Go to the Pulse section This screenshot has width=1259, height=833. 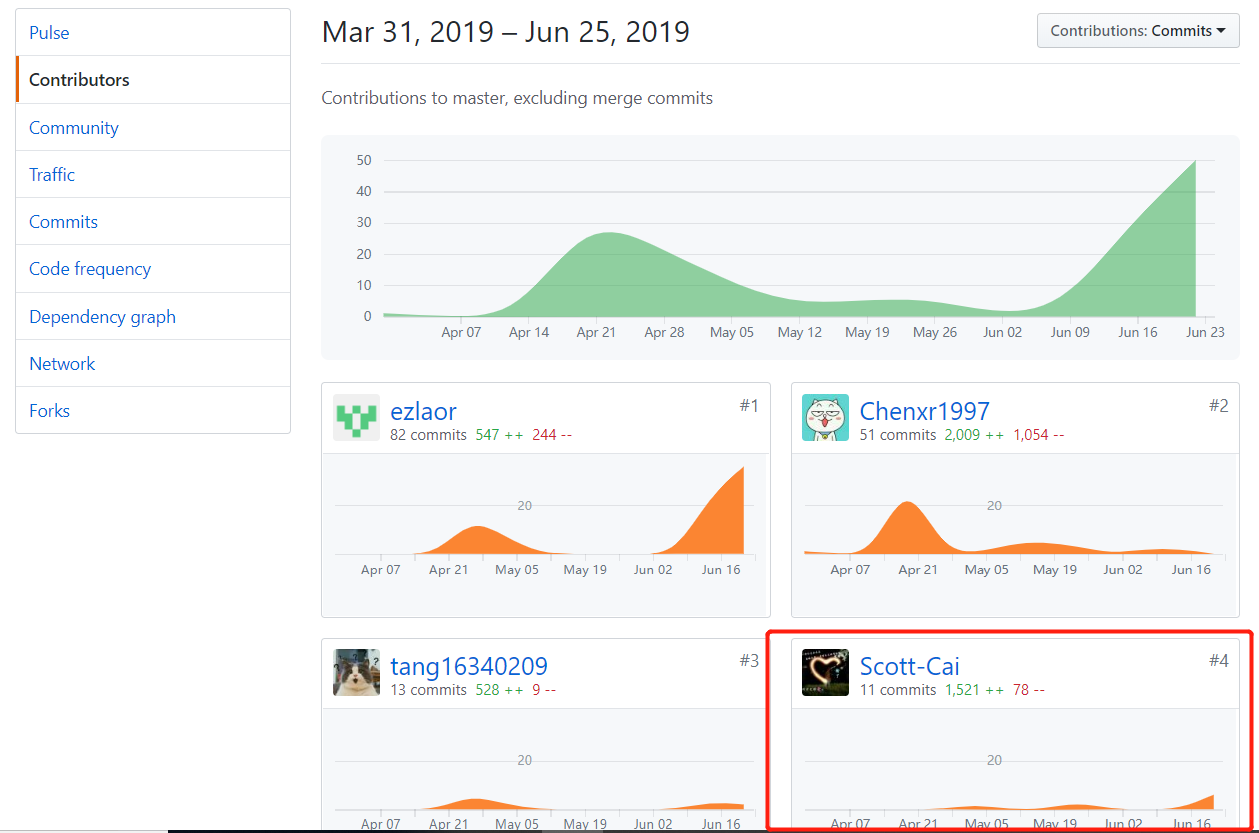[49, 33]
